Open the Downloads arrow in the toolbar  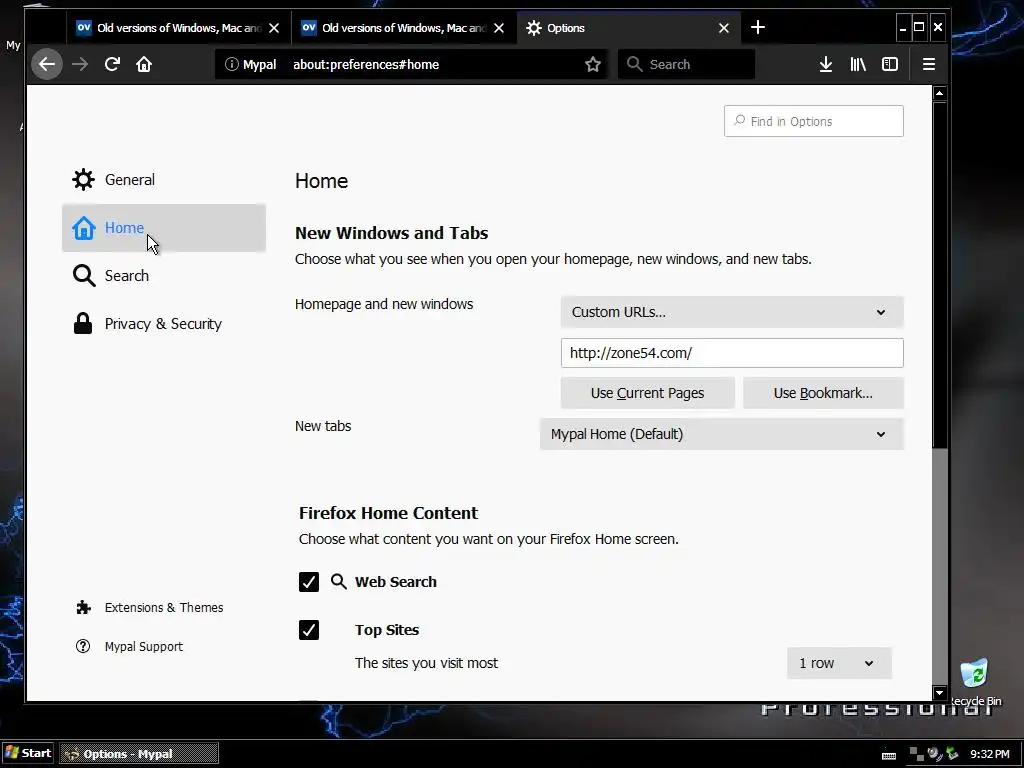pyautogui.click(x=825, y=64)
